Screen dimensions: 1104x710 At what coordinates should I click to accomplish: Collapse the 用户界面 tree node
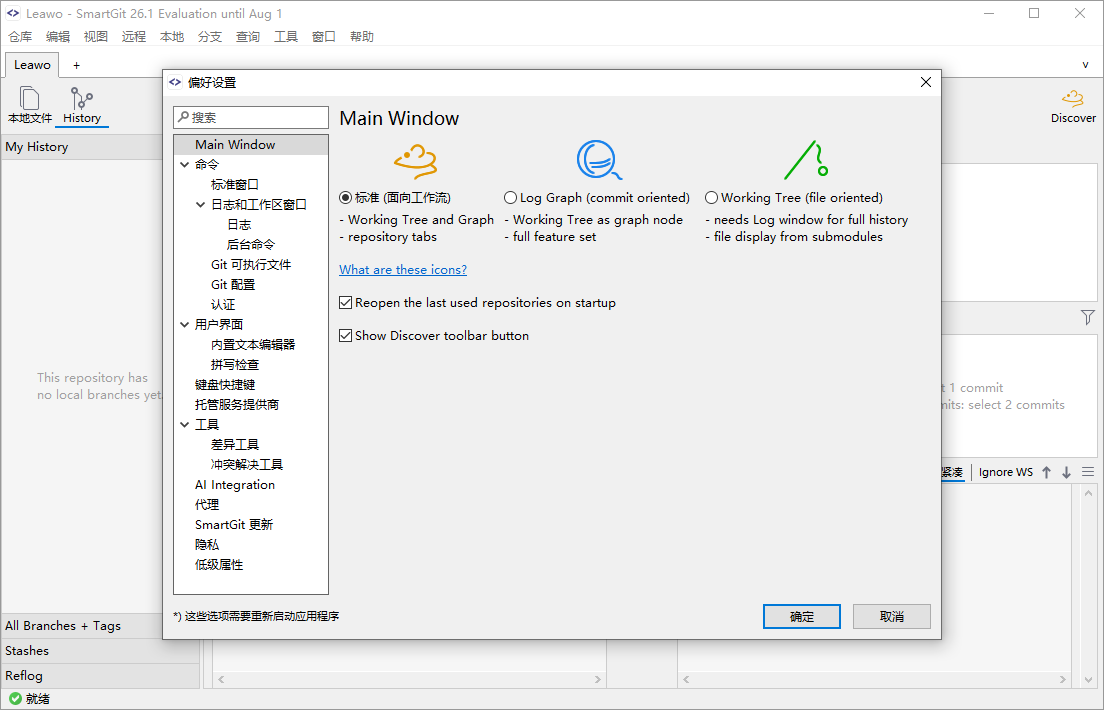(184, 325)
